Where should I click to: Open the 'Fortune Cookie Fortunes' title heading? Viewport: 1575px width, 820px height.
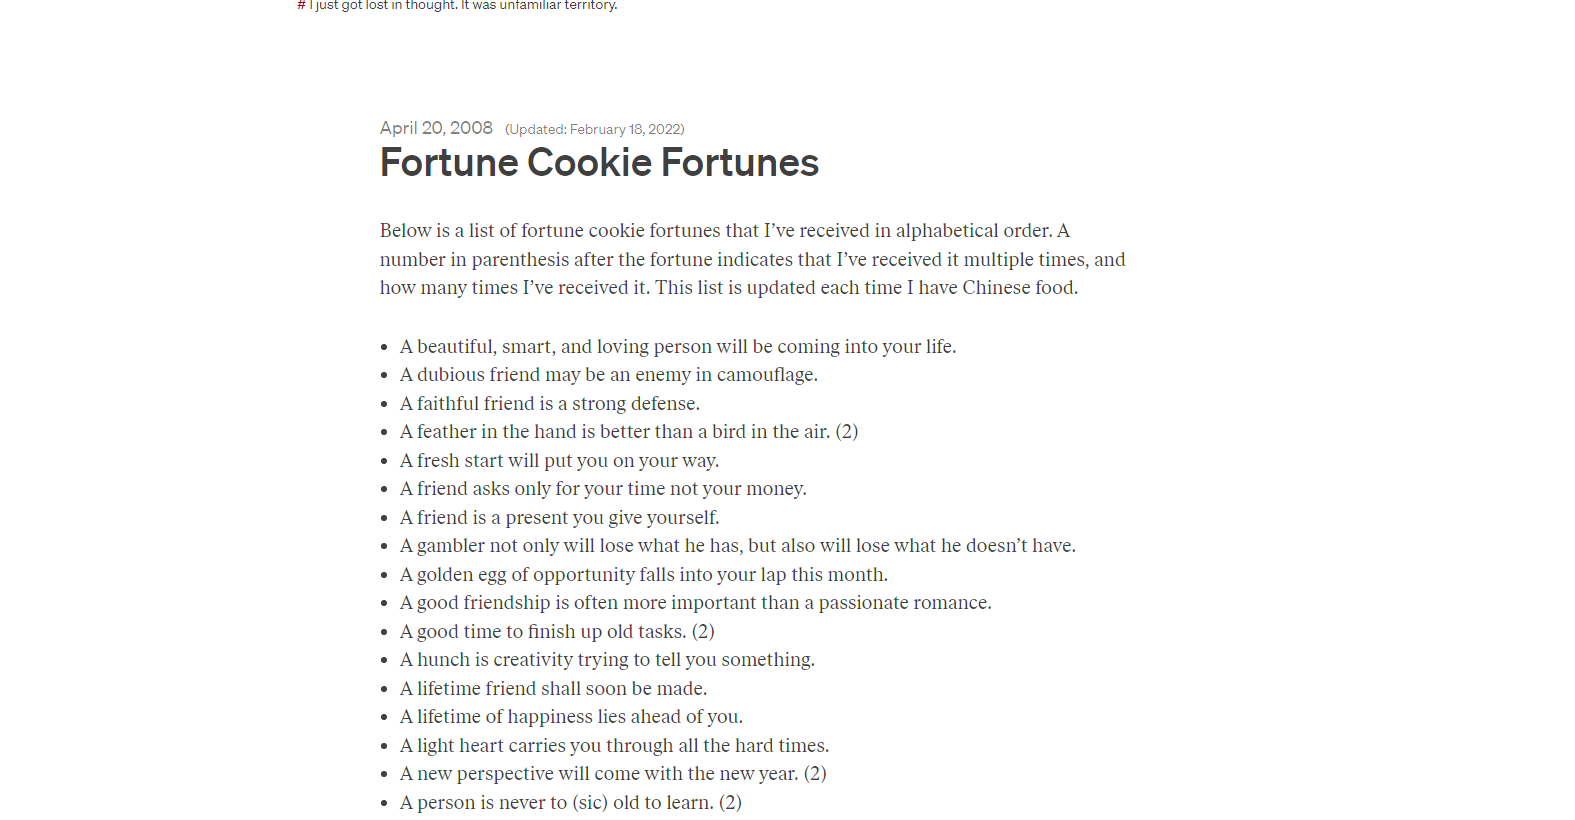point(599,163)
